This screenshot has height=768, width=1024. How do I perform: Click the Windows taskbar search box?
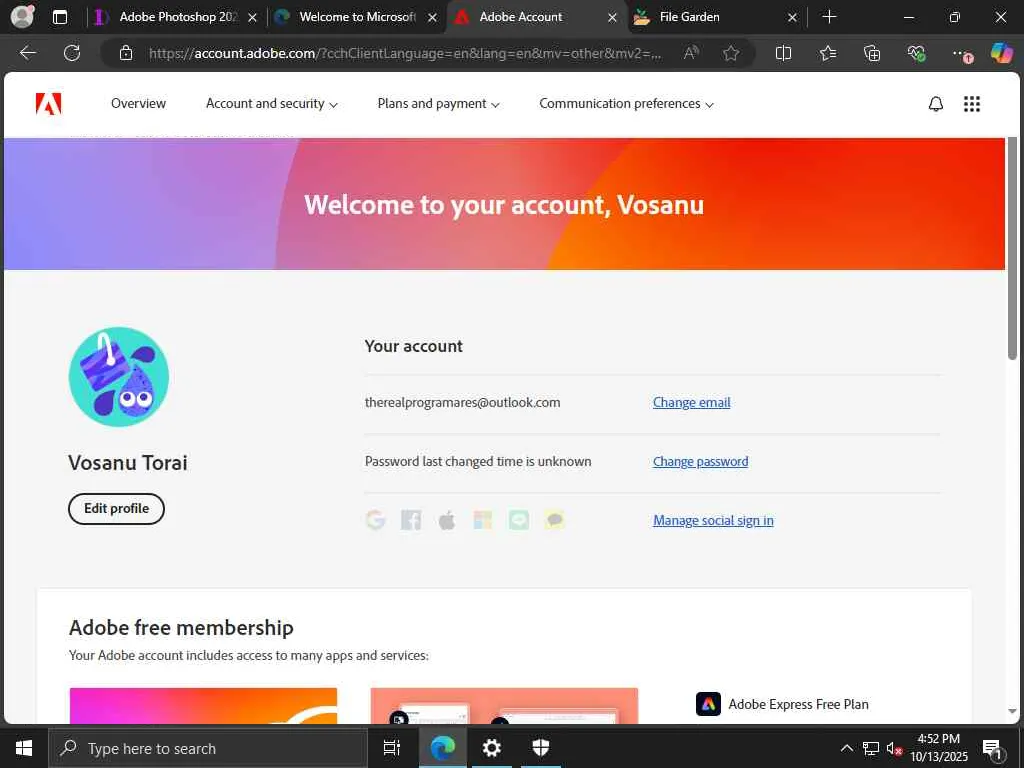[208, 748]
